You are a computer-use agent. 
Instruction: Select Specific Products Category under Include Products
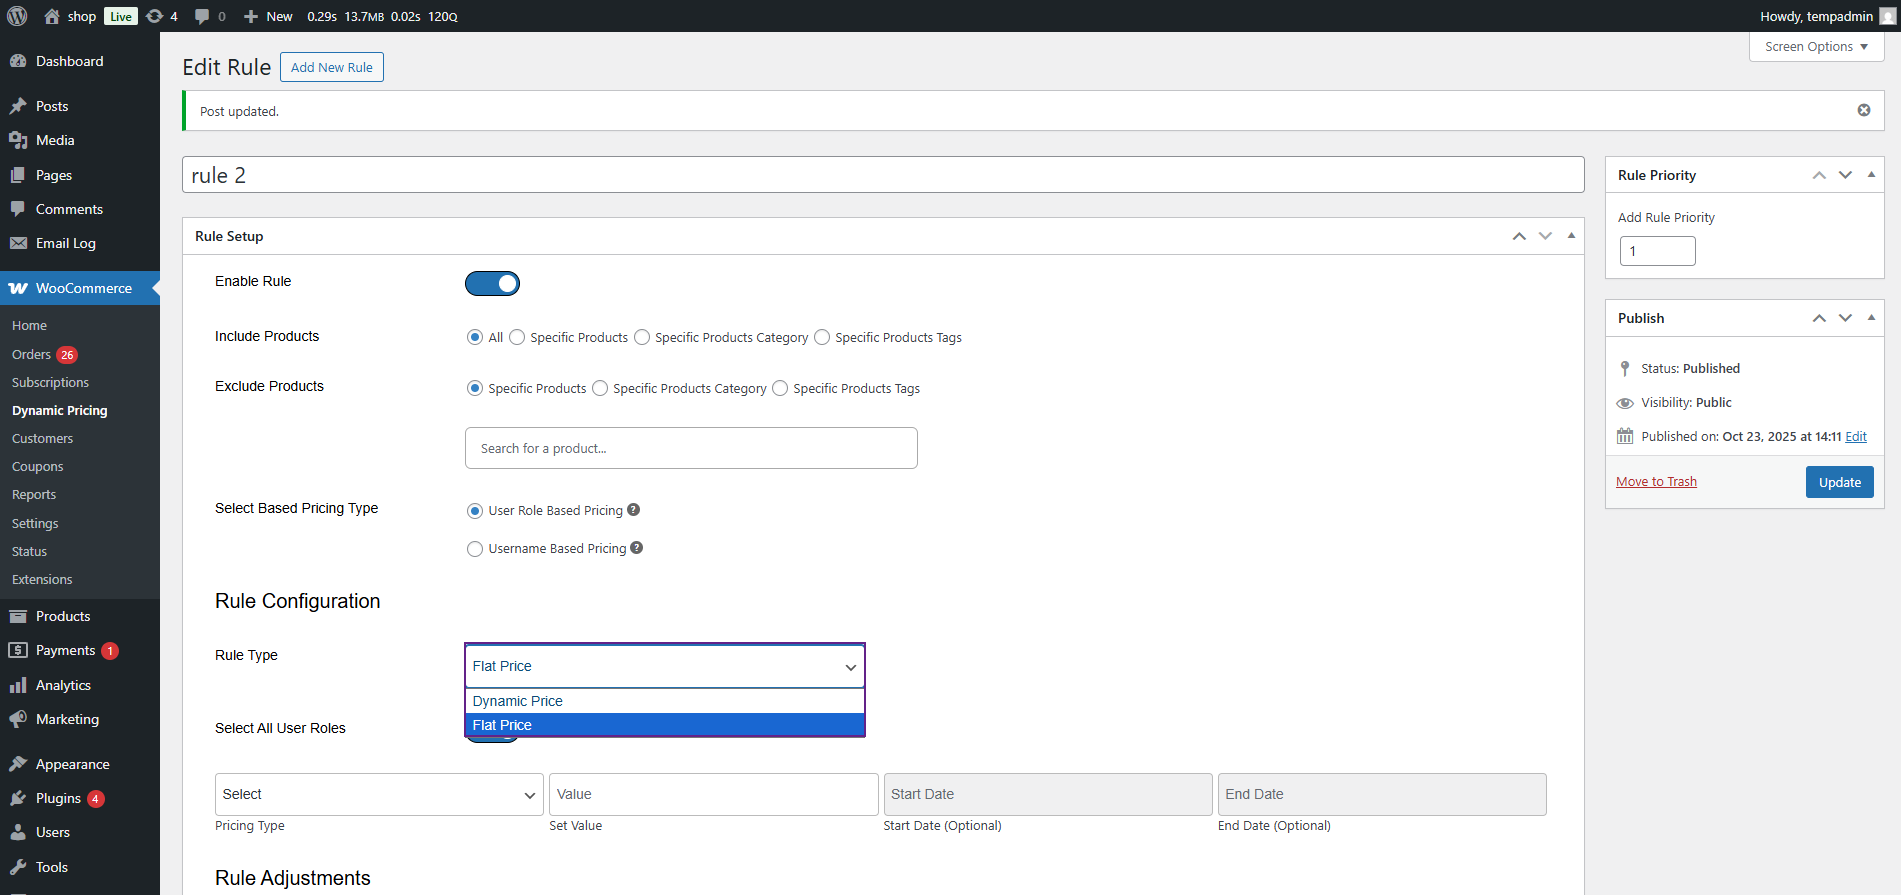[x=642, y=338]
